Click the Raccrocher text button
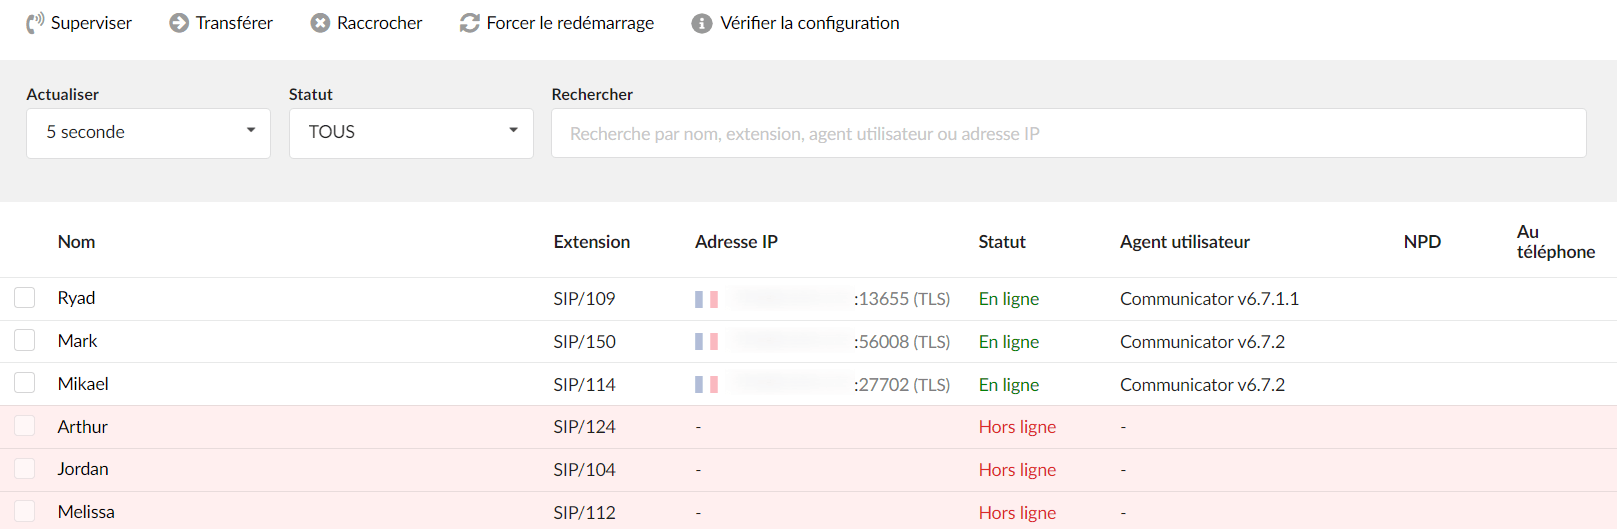Screen dimensions: 1617x529 (x=379, y=23)
